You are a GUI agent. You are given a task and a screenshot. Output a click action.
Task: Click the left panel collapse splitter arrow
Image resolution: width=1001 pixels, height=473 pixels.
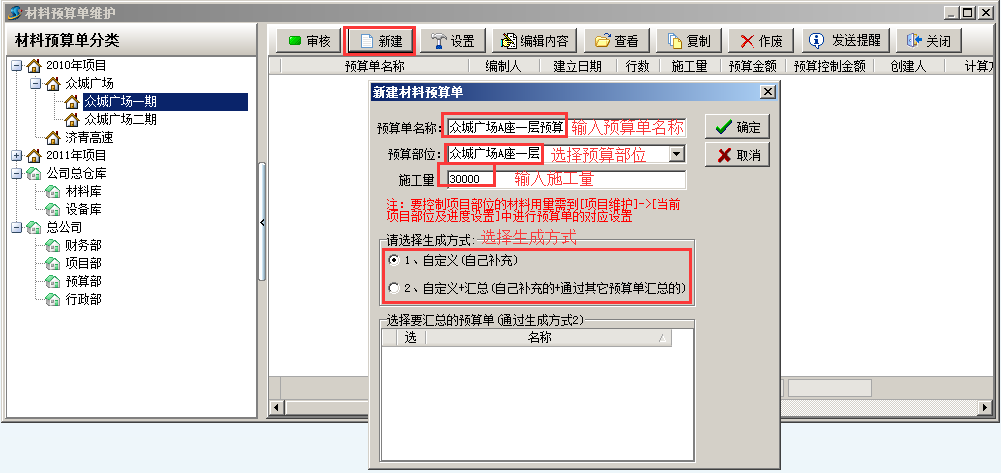(262, 222)
